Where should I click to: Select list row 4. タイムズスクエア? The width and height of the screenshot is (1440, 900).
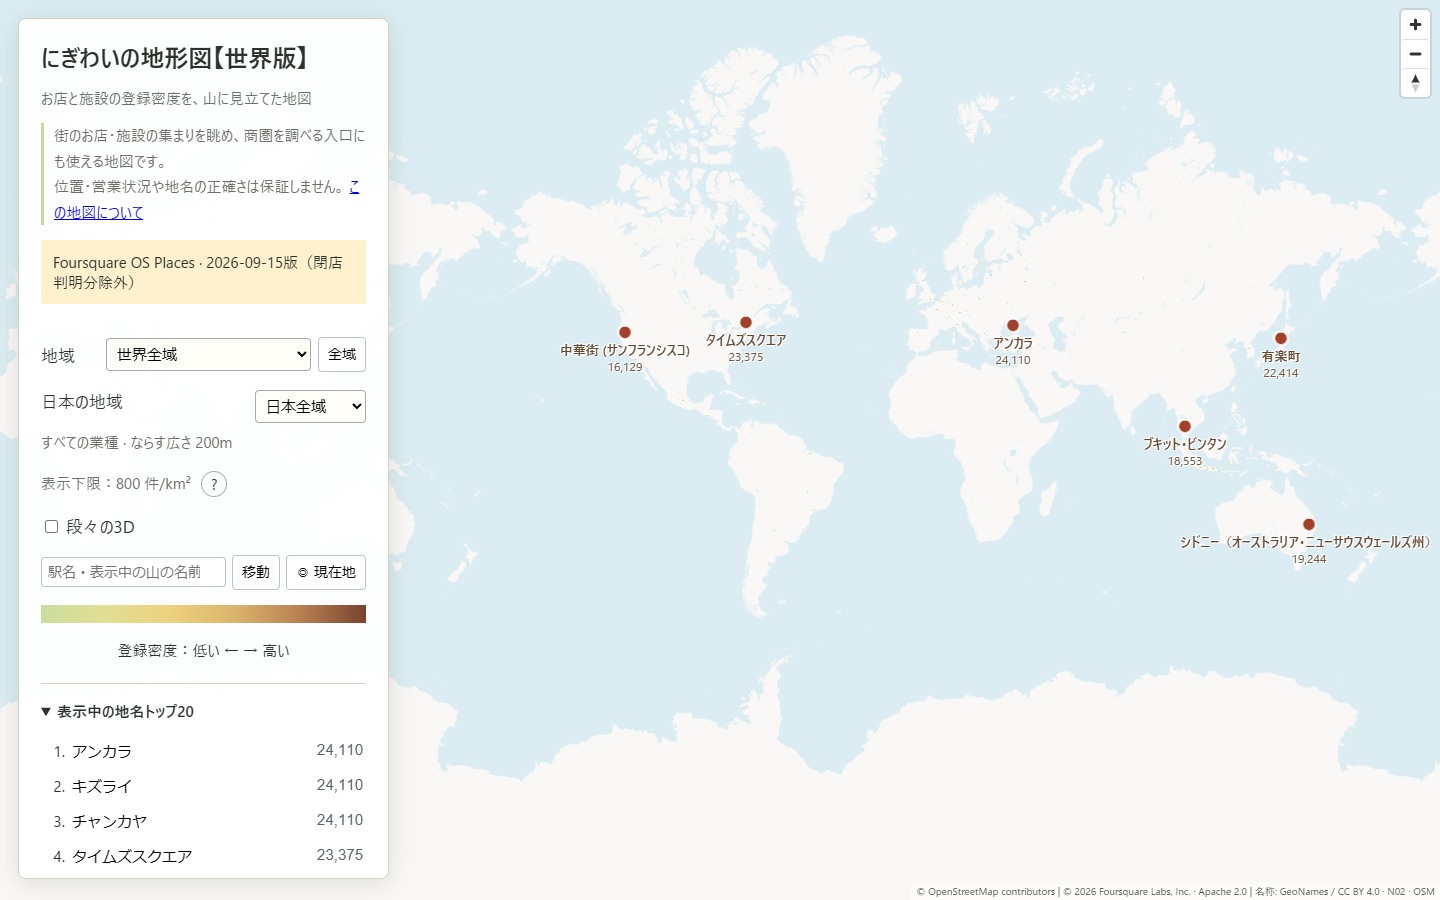click(203, 855)
